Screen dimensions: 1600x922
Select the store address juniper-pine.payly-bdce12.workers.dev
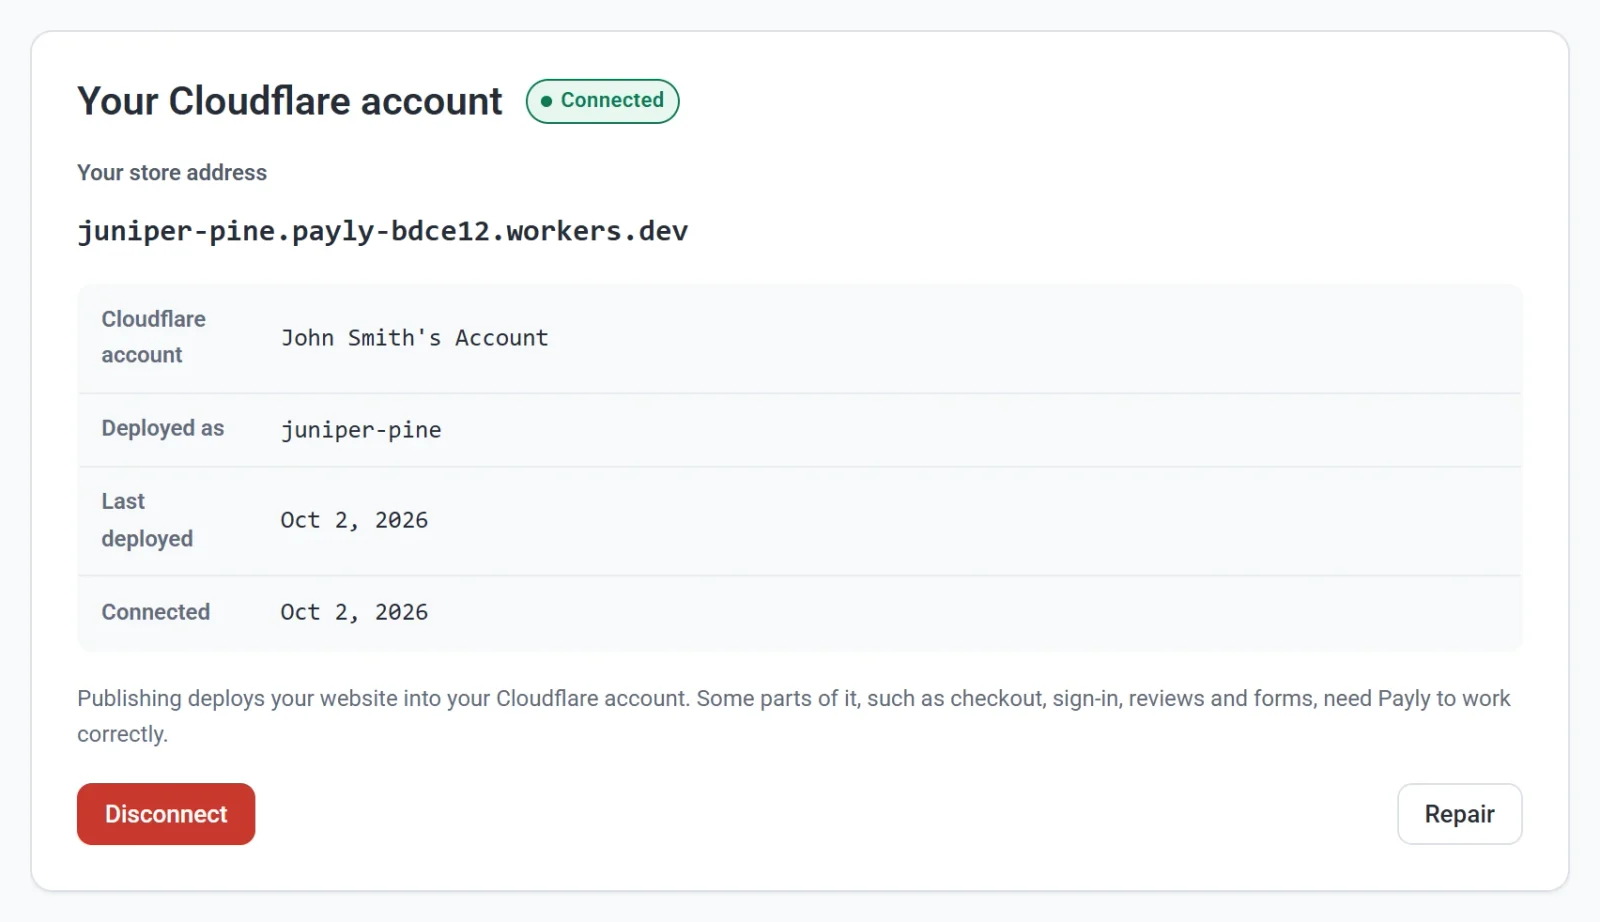coord(383,231)
